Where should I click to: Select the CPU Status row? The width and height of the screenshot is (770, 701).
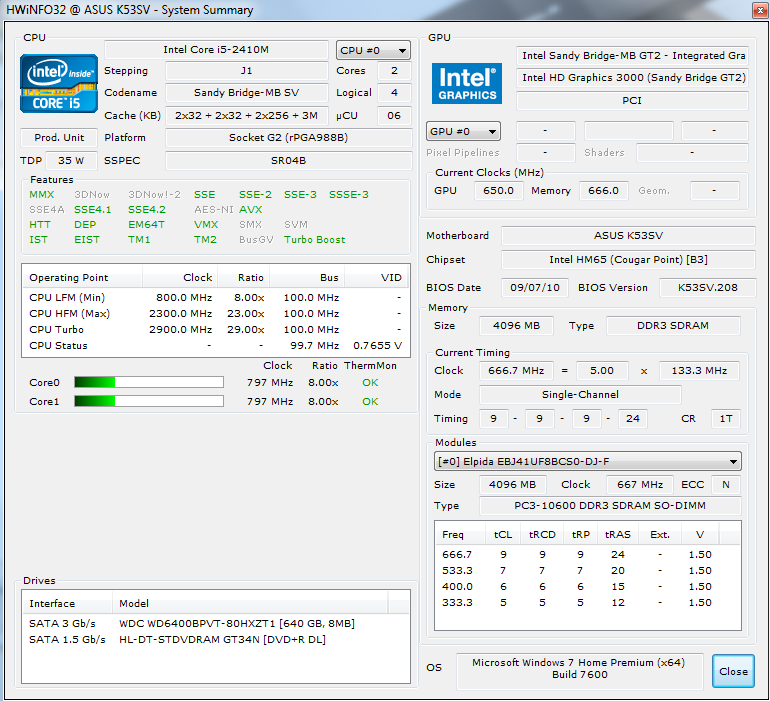(215, 345)
